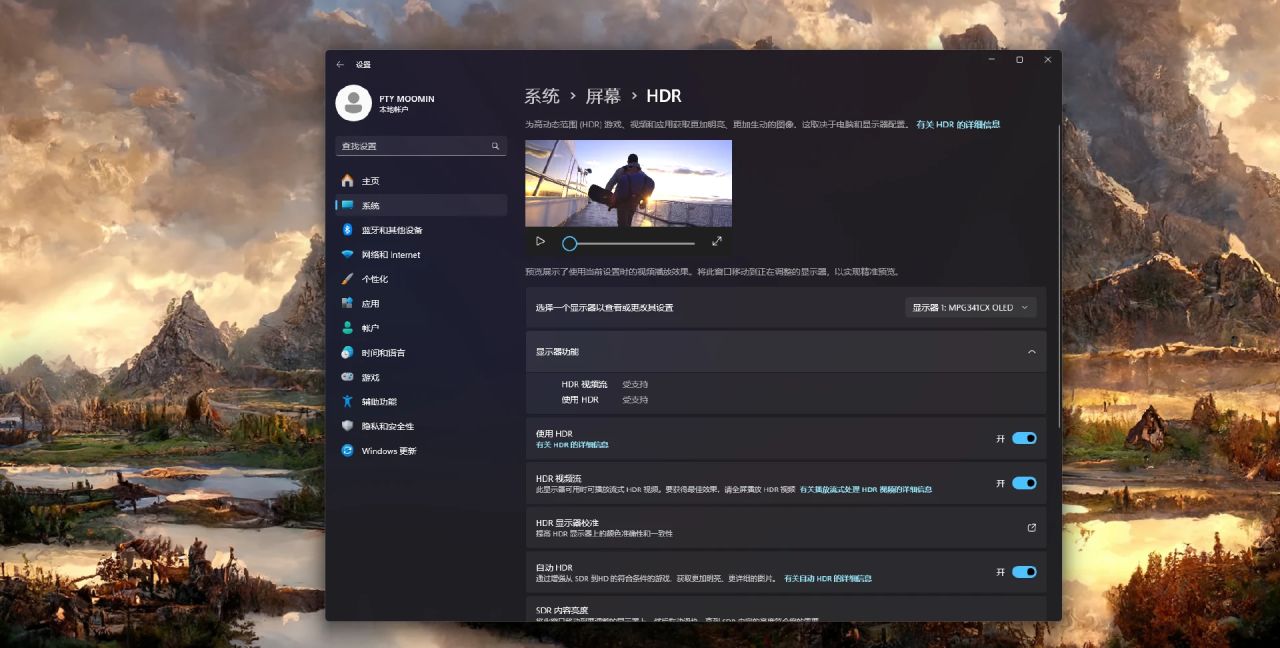Image resolution: width=1280 pixels, height=648 pixels.
Task: Open 辅助功能 in the sidebar
Action: (x=421, y=401)
